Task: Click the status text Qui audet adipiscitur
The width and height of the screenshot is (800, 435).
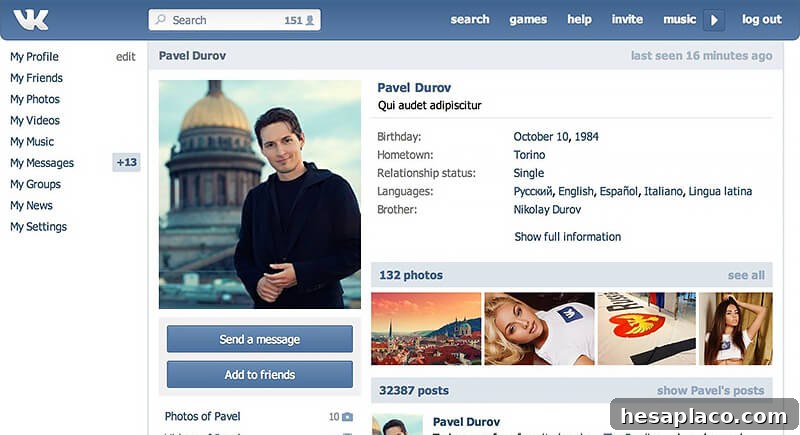Action: [x=430, y=106]
